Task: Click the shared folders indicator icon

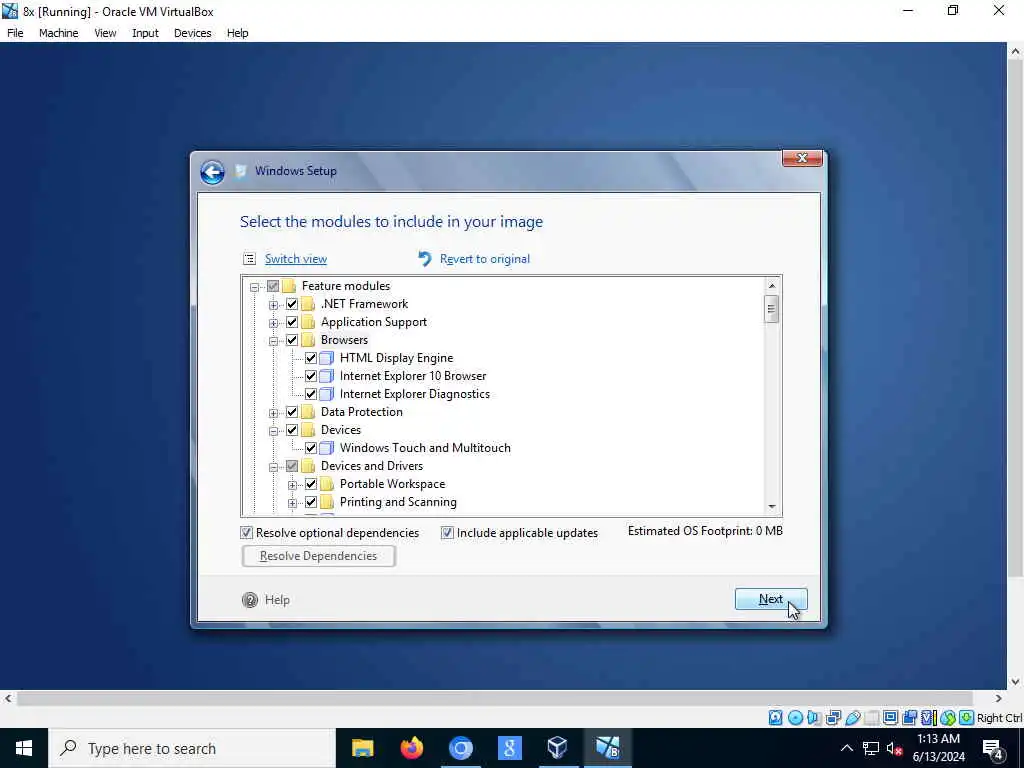Action: coord(871,718)
